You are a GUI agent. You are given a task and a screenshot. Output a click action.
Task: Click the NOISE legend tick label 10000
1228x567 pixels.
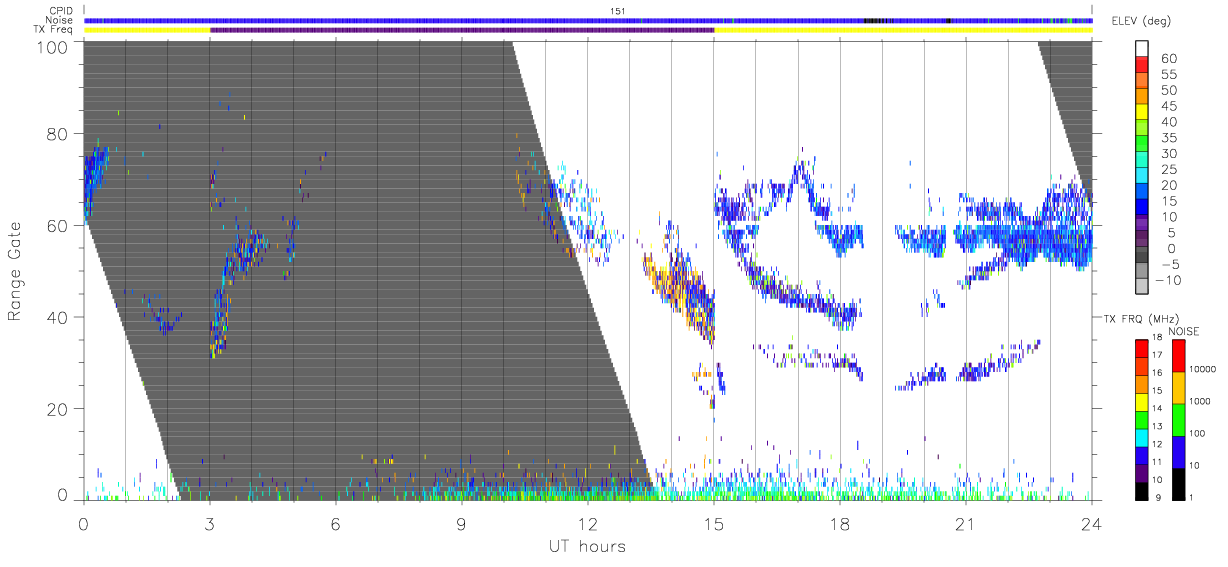[x=1204, y=371]
